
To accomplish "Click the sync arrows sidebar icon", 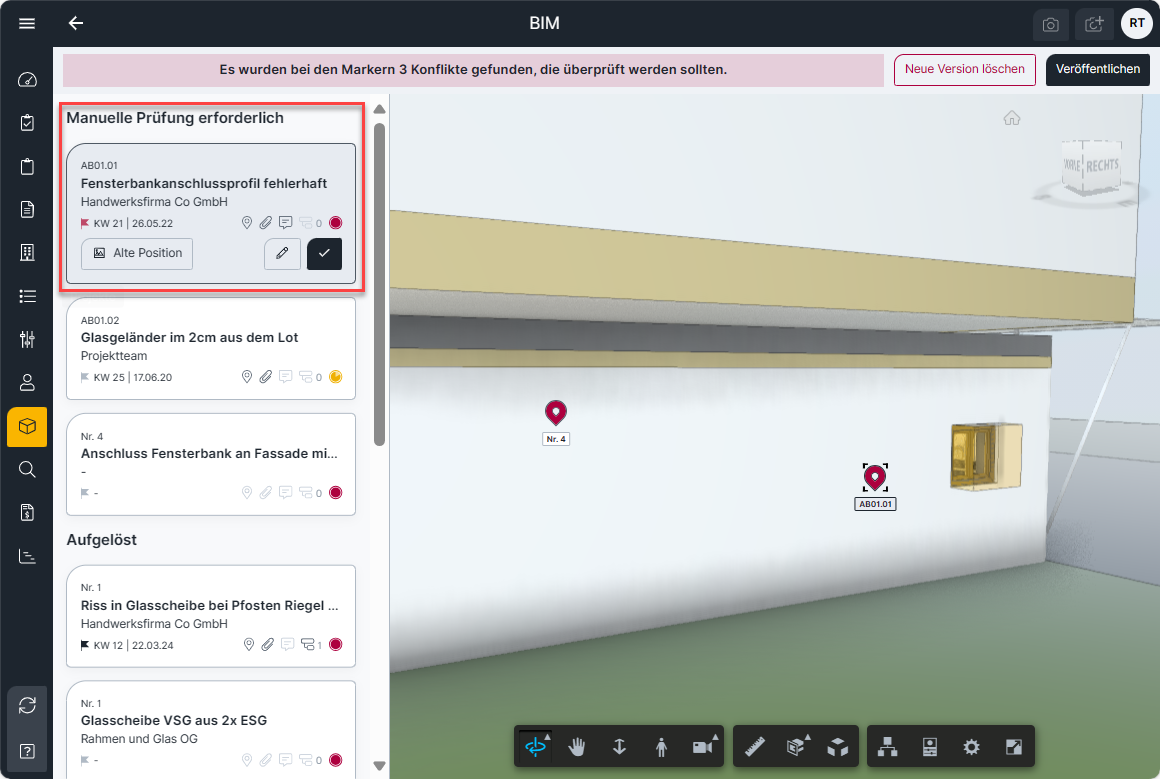I will 27,706.
